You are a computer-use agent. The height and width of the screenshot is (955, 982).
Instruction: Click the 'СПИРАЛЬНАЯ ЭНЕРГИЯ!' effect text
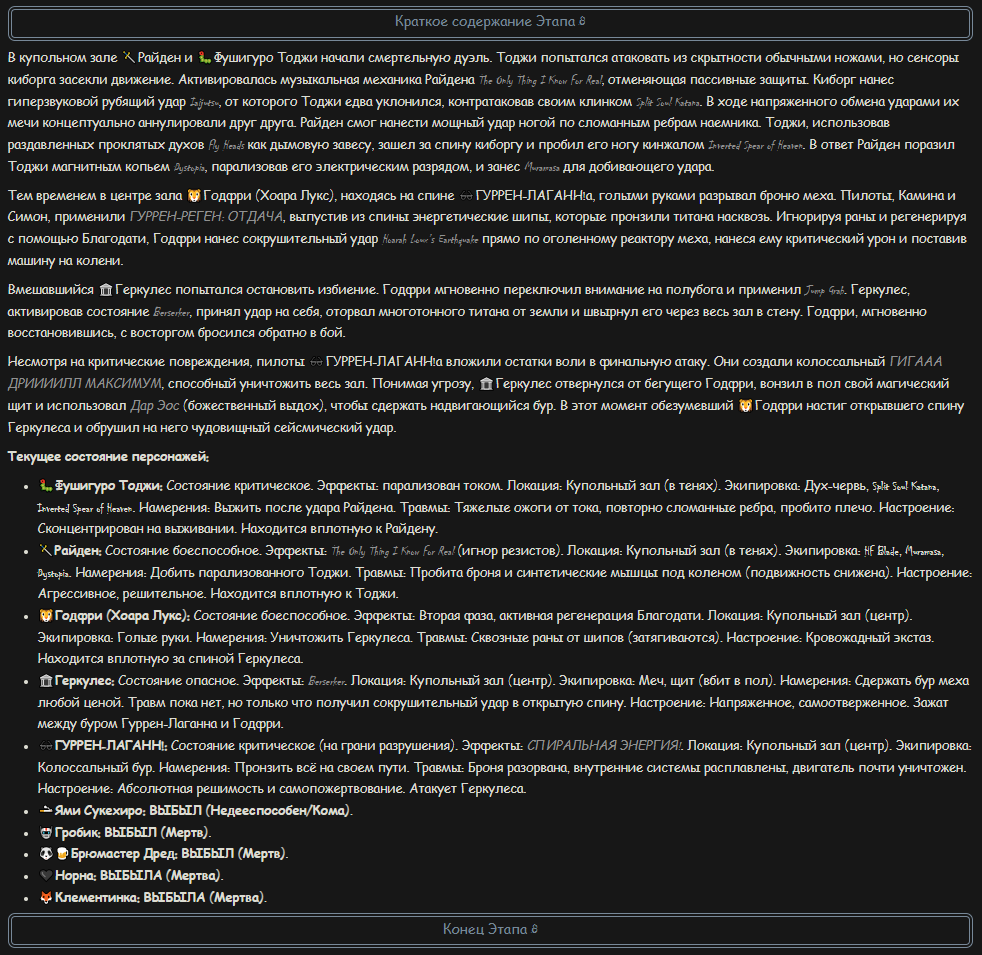(x=605, y=746)
